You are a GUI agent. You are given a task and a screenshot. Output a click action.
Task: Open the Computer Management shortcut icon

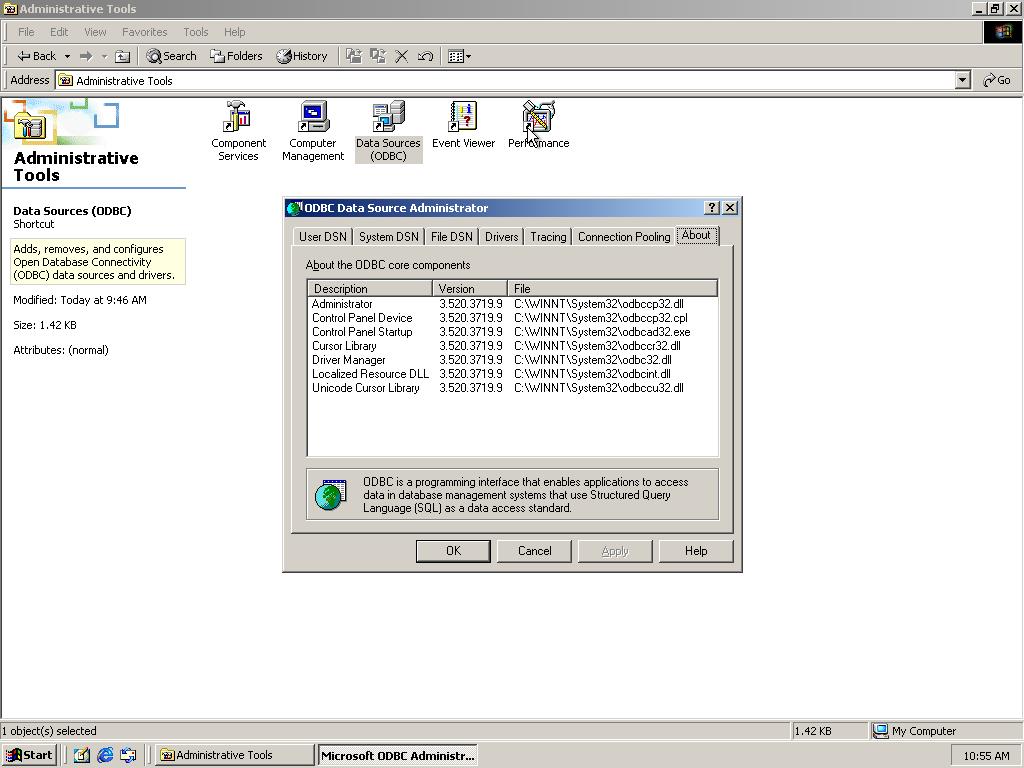pos(313,131)
